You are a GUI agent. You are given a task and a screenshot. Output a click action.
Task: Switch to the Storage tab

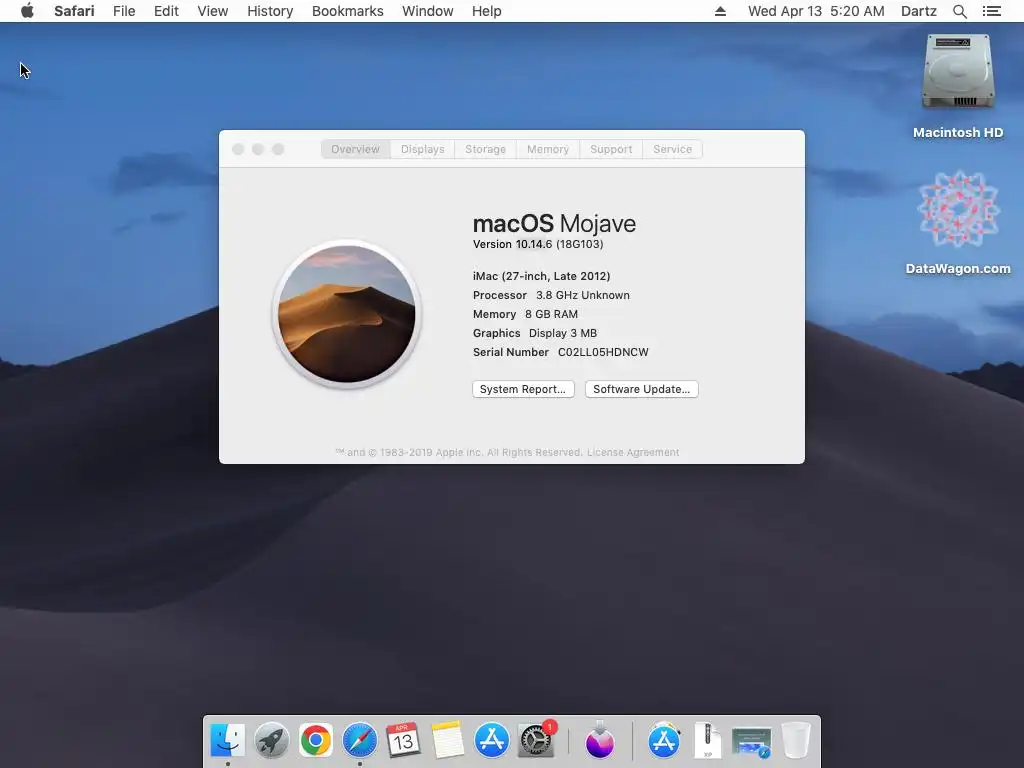[485, 149]
